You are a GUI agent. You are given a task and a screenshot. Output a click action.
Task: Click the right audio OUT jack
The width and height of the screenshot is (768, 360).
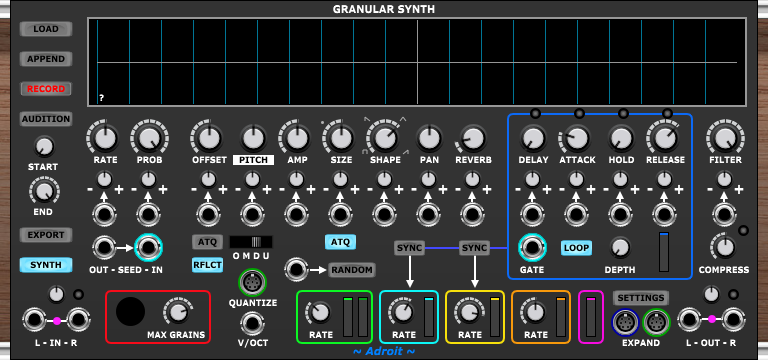click(733, 320)
